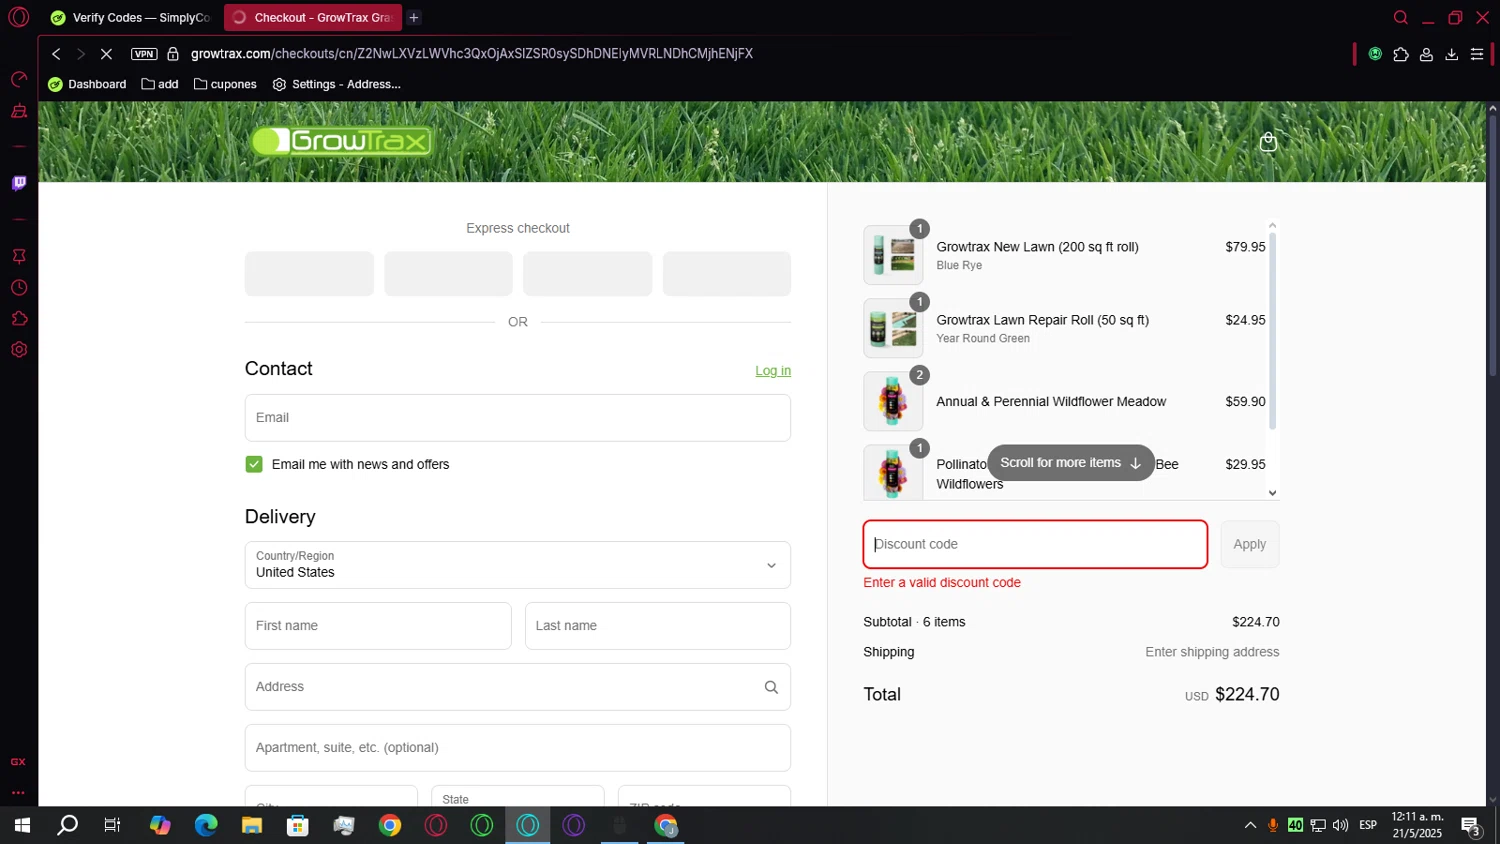This screenshot has height=844, width=1500.
Task: Uncheck Email me with news and offers
Action: 254,464
